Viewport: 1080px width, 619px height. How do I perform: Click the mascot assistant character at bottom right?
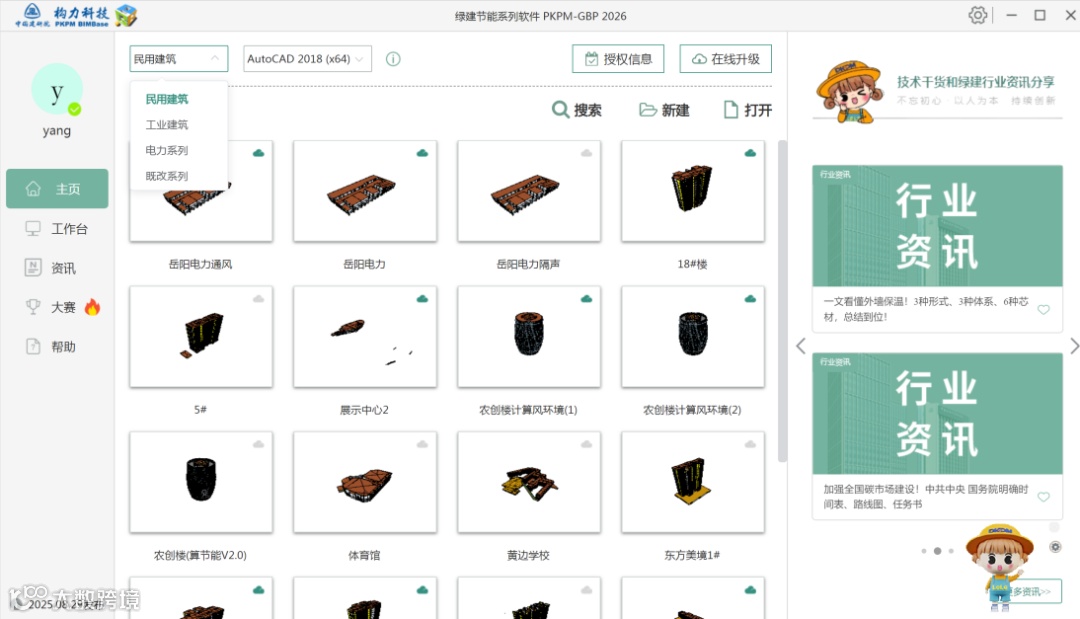point(999,567)
